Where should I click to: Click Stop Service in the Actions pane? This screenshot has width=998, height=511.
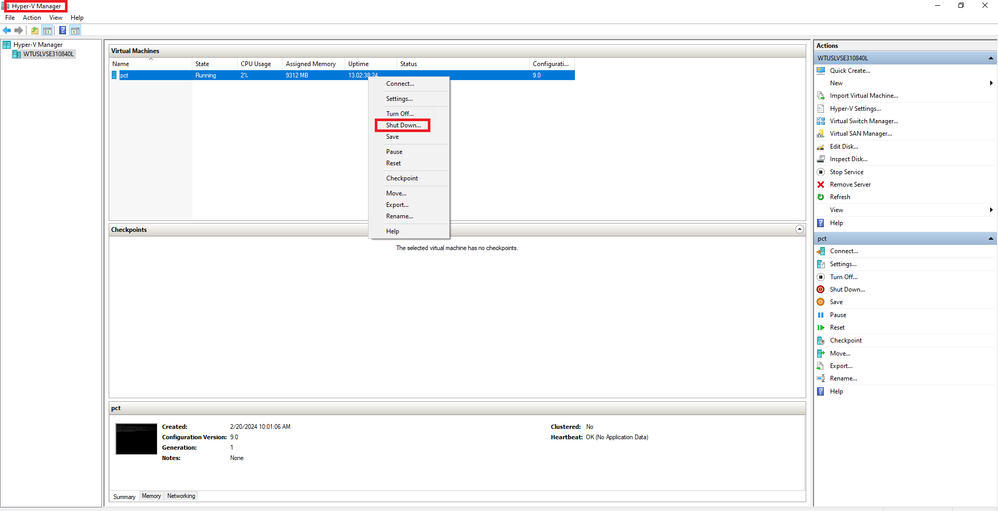point(847,172)
